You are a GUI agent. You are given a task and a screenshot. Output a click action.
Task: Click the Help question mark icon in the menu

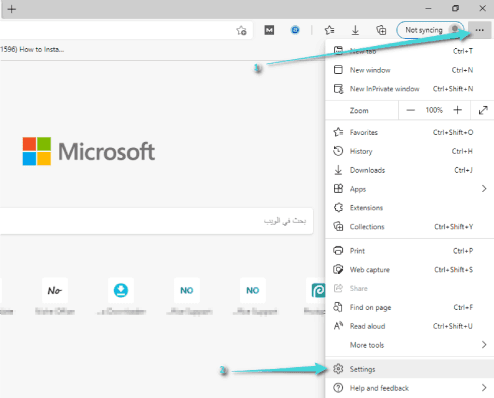(338, 388)
